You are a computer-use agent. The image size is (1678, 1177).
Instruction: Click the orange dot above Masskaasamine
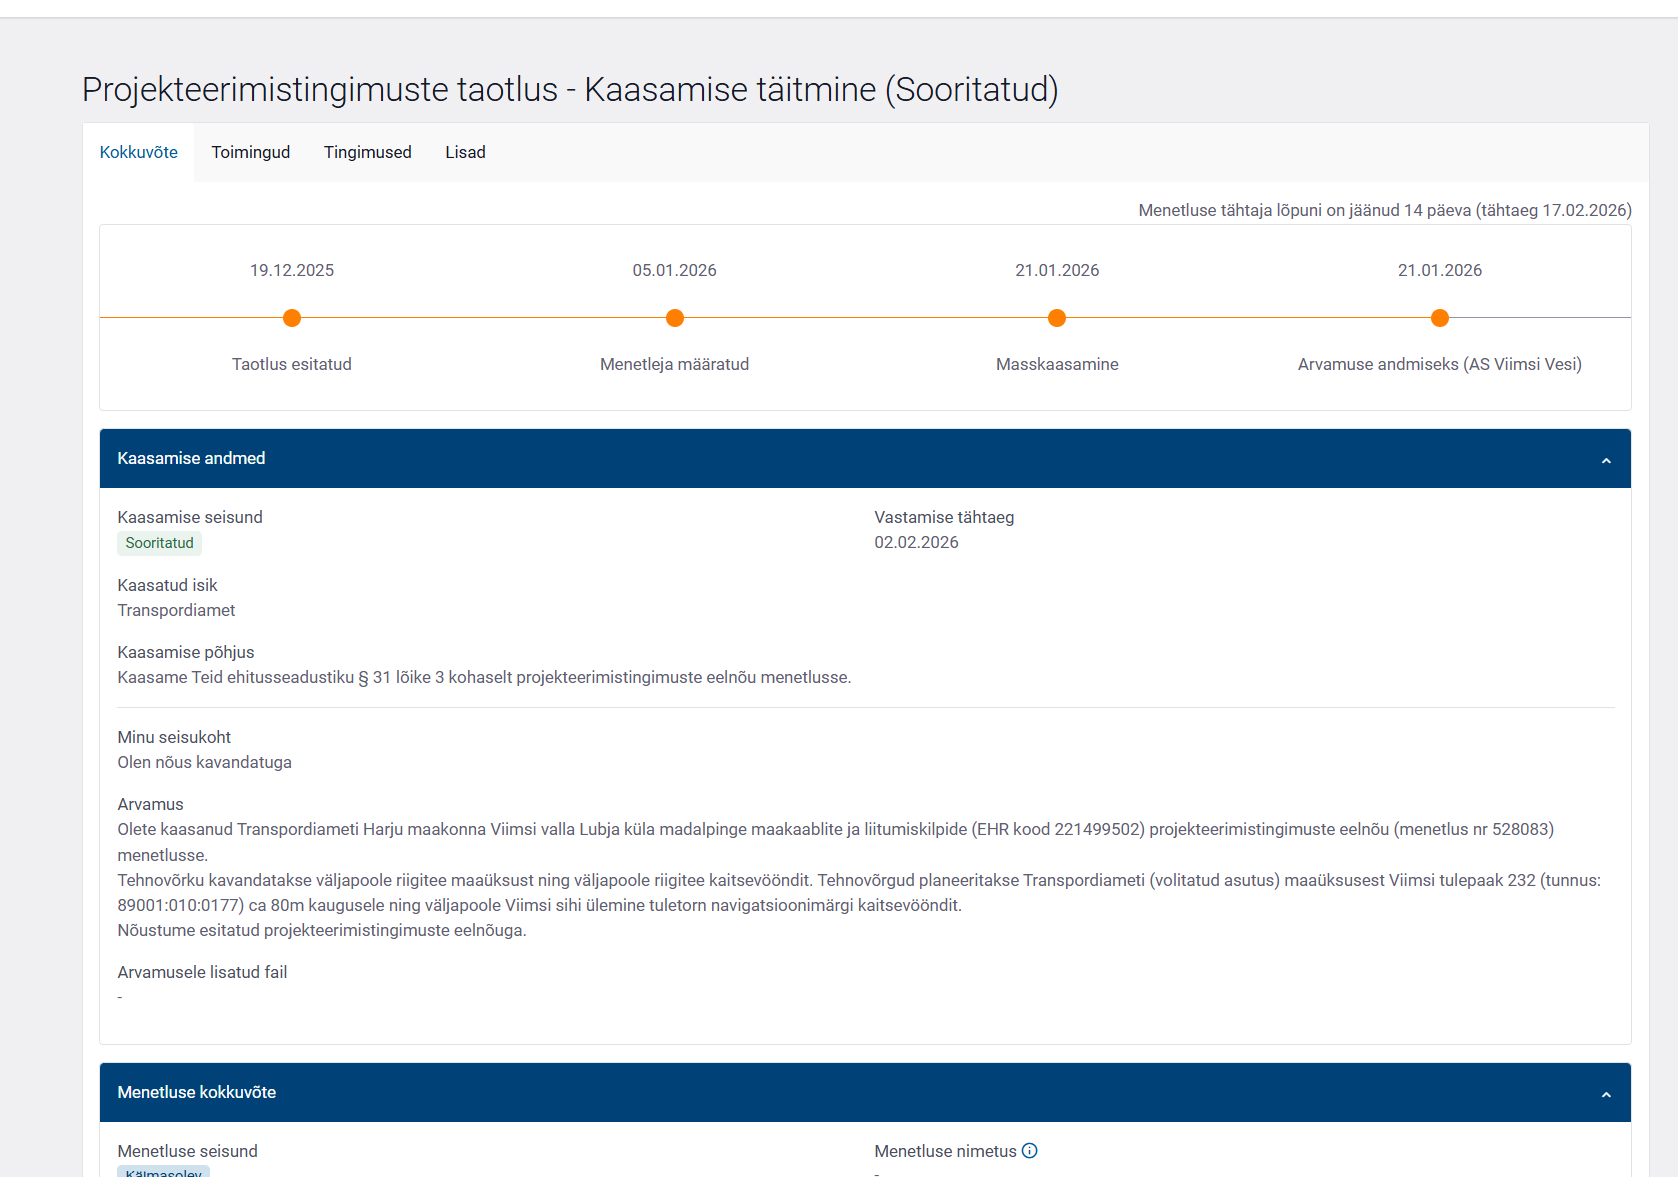pos(1057,318)
